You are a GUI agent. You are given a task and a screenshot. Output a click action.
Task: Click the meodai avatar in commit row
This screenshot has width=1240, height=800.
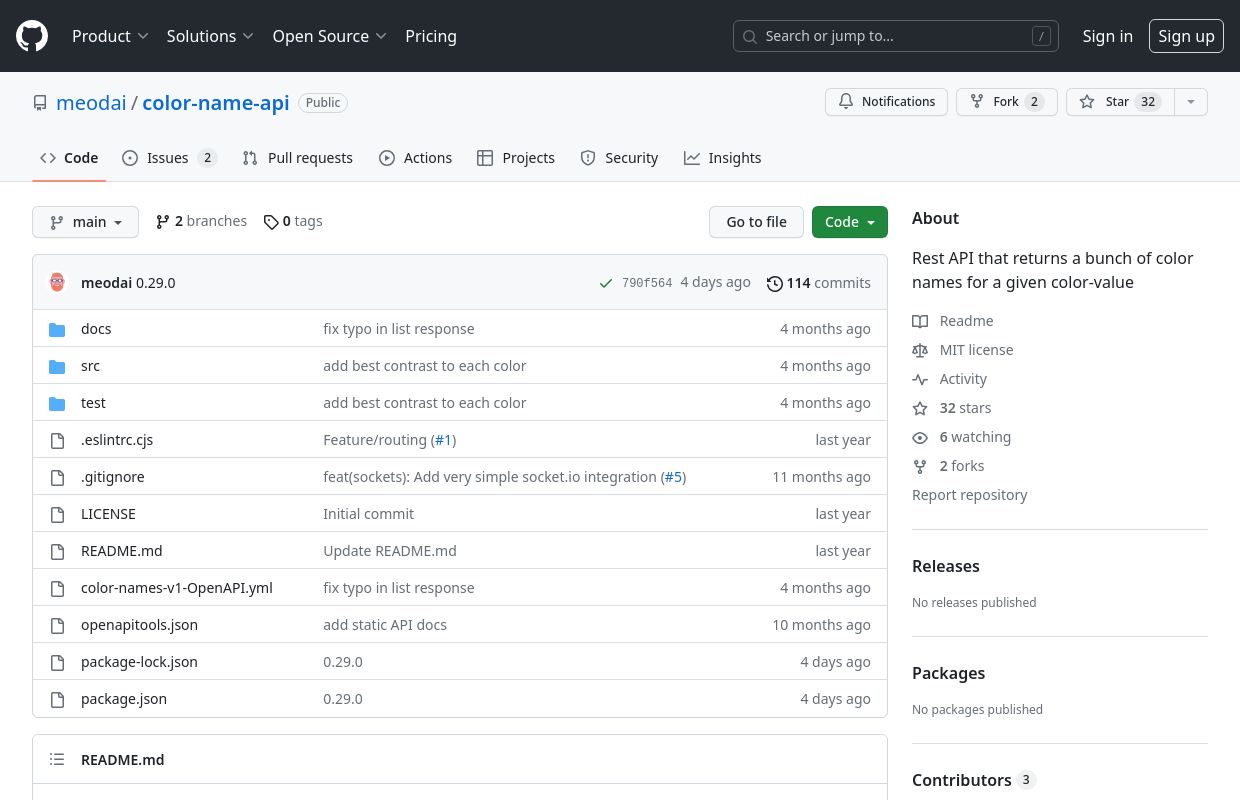coord(57,283)
